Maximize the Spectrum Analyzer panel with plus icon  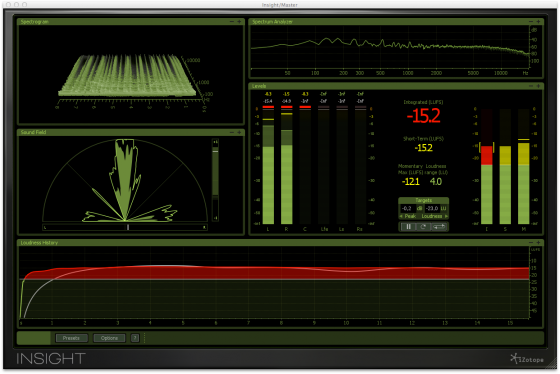[x=538, y=22]
